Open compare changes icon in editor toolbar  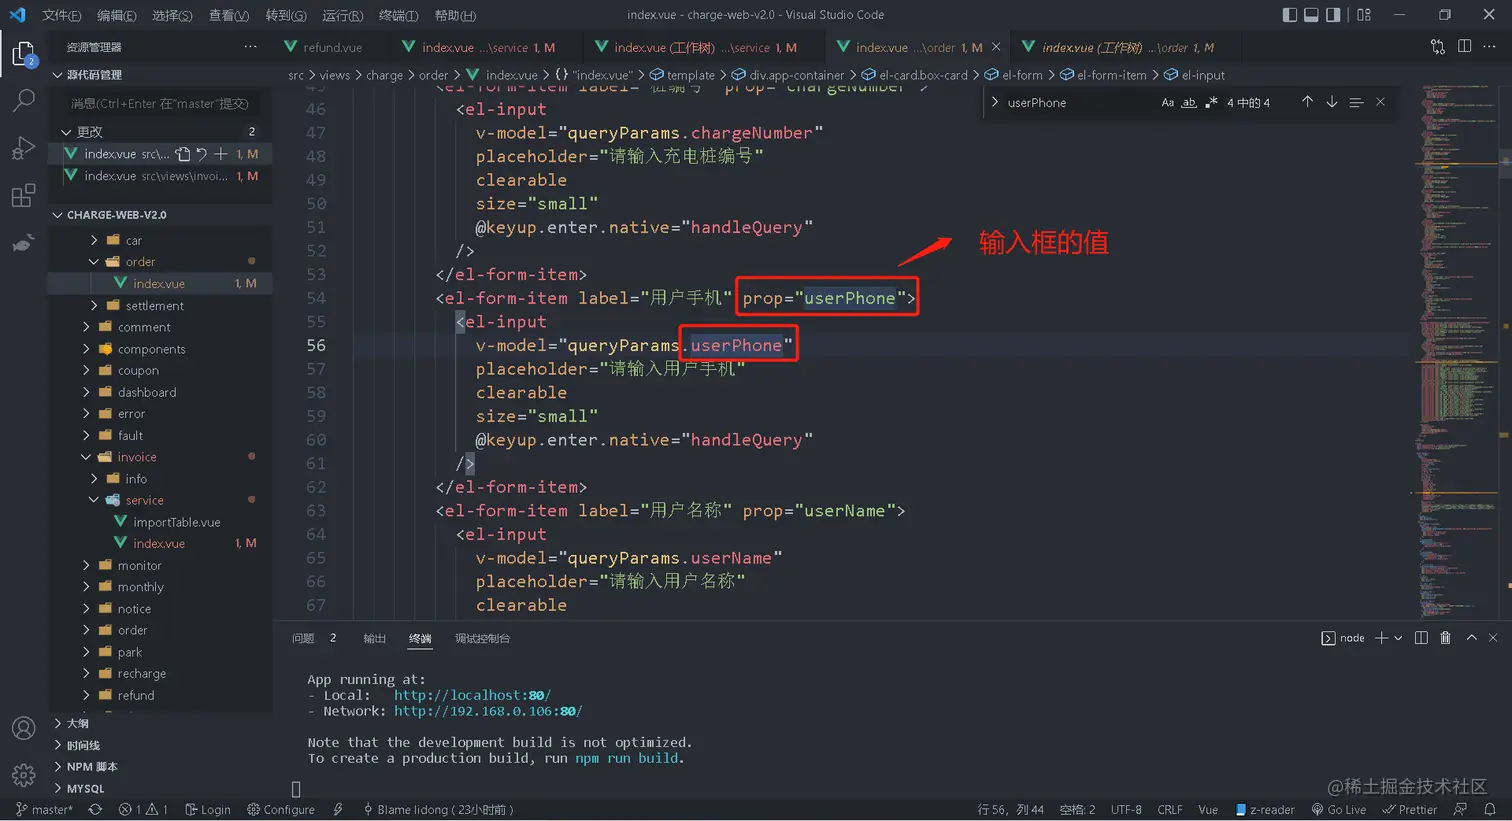[1438, 47]
